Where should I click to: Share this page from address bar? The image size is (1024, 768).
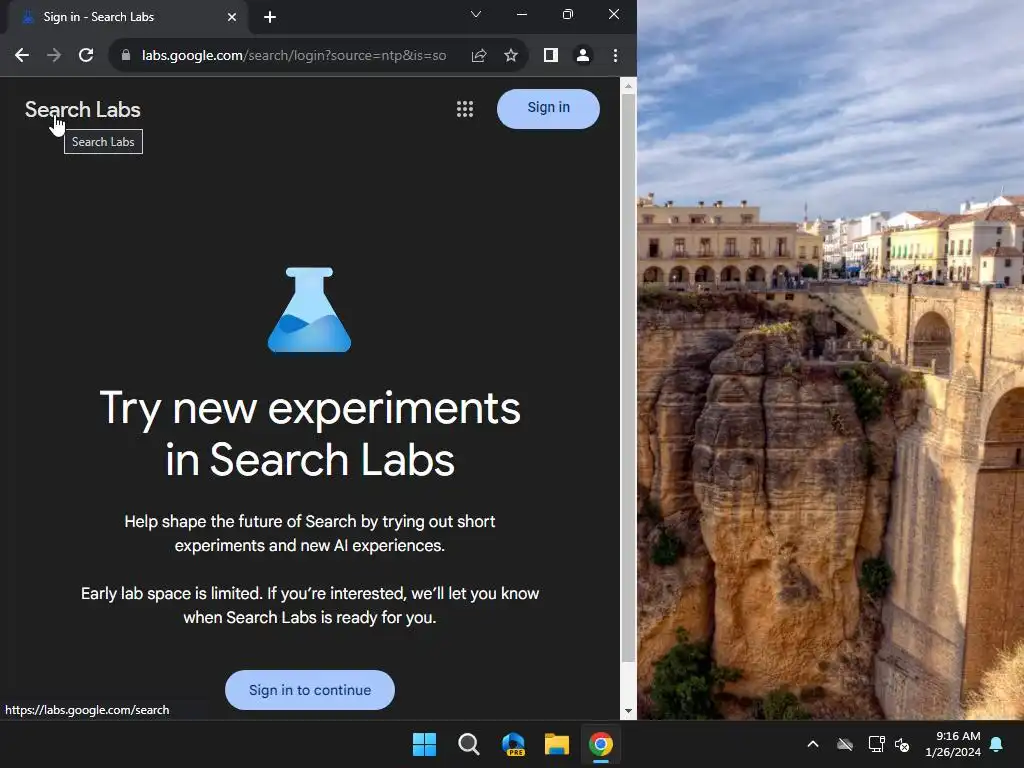(479, 56)
